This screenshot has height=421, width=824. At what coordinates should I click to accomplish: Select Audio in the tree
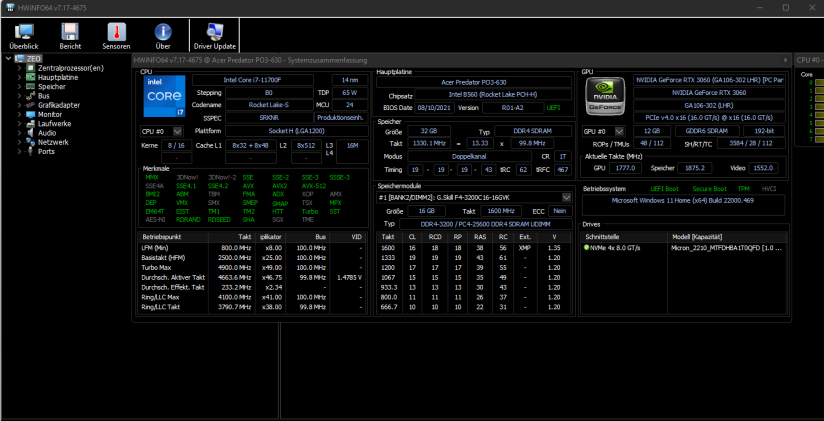click(47, 133)
